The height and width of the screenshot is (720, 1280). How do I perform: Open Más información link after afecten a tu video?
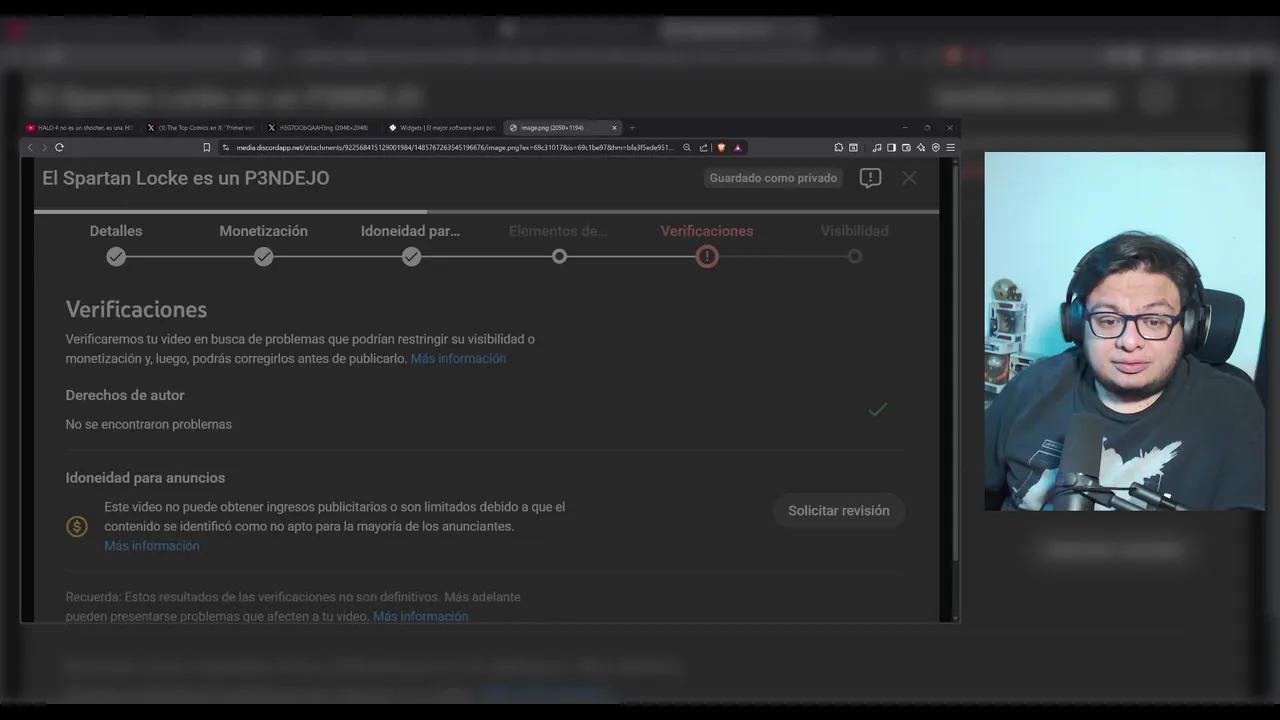pyautogui.click(x=420, y=617)
